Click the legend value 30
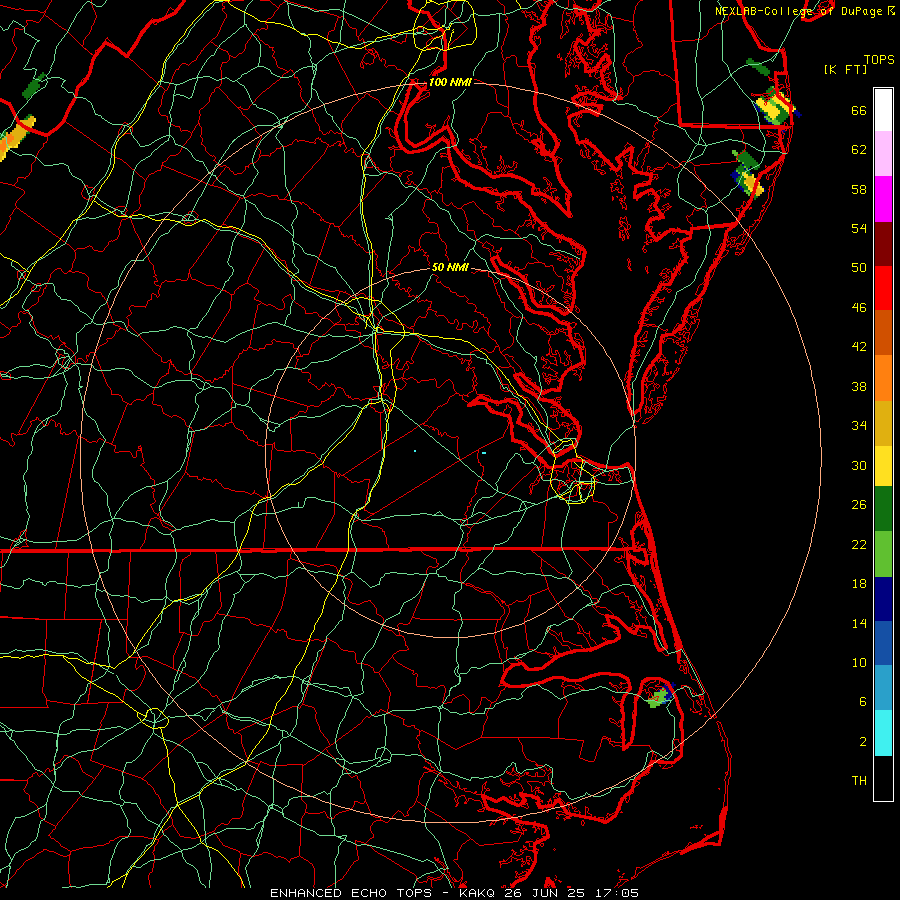 coord(859,465)
